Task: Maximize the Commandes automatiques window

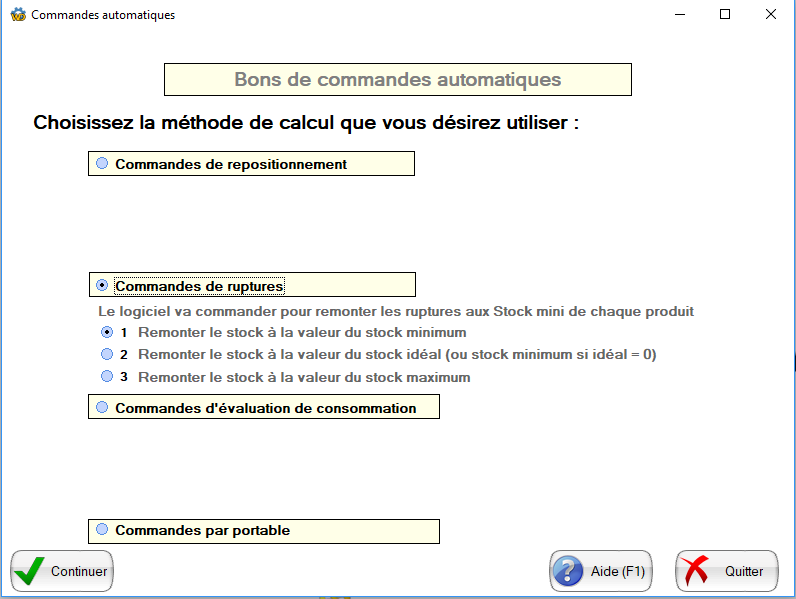Action: (725, 15)
